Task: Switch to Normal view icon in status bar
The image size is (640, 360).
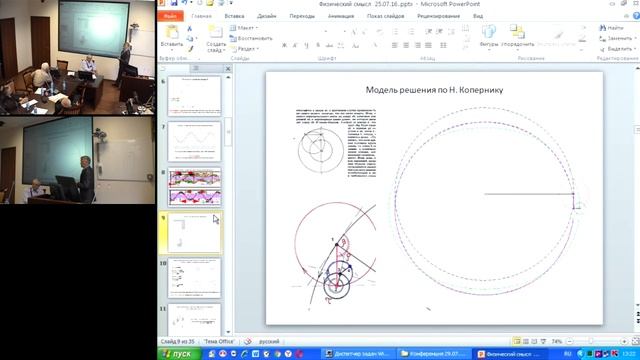Action: 517,341
